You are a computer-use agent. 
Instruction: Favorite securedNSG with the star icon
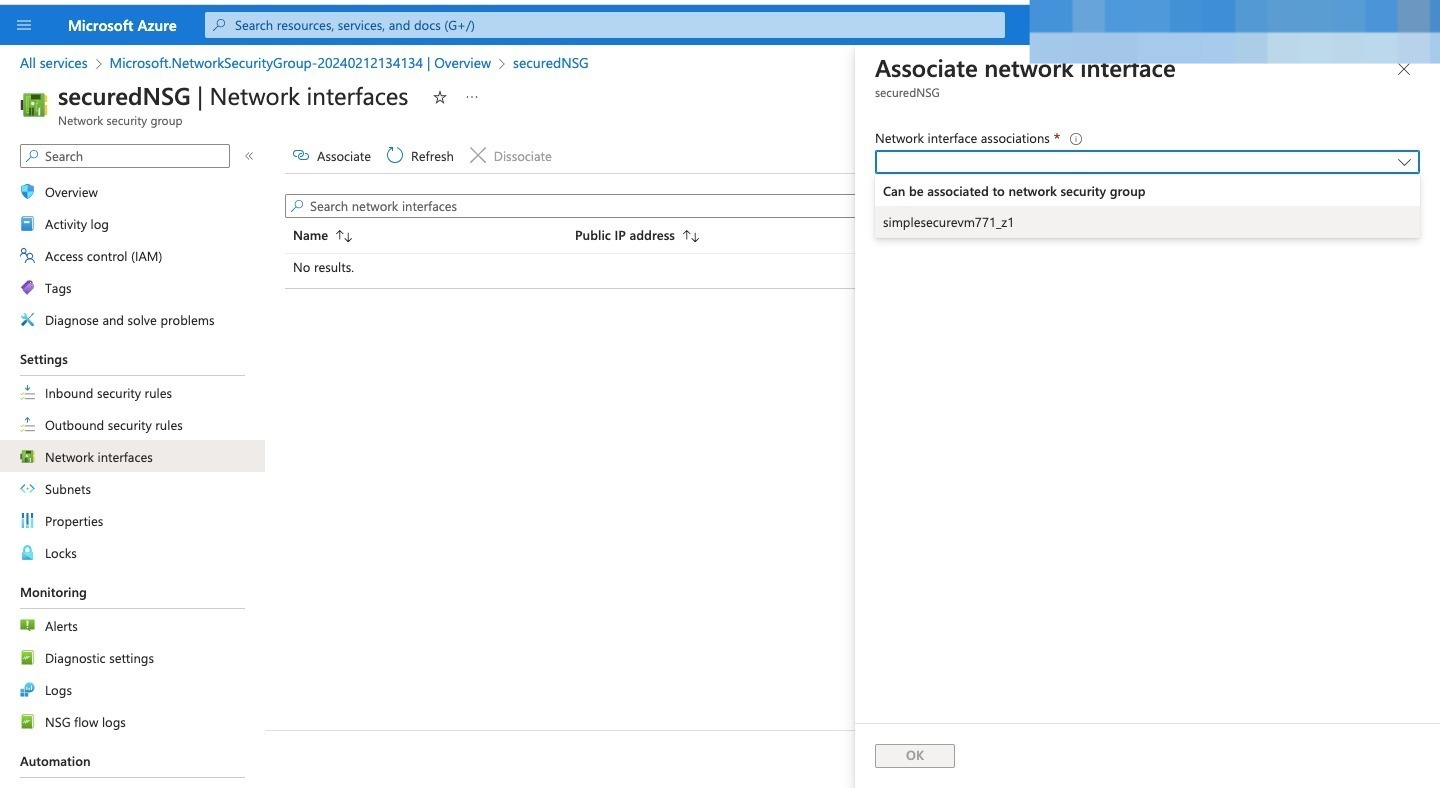tap(440, 97)
